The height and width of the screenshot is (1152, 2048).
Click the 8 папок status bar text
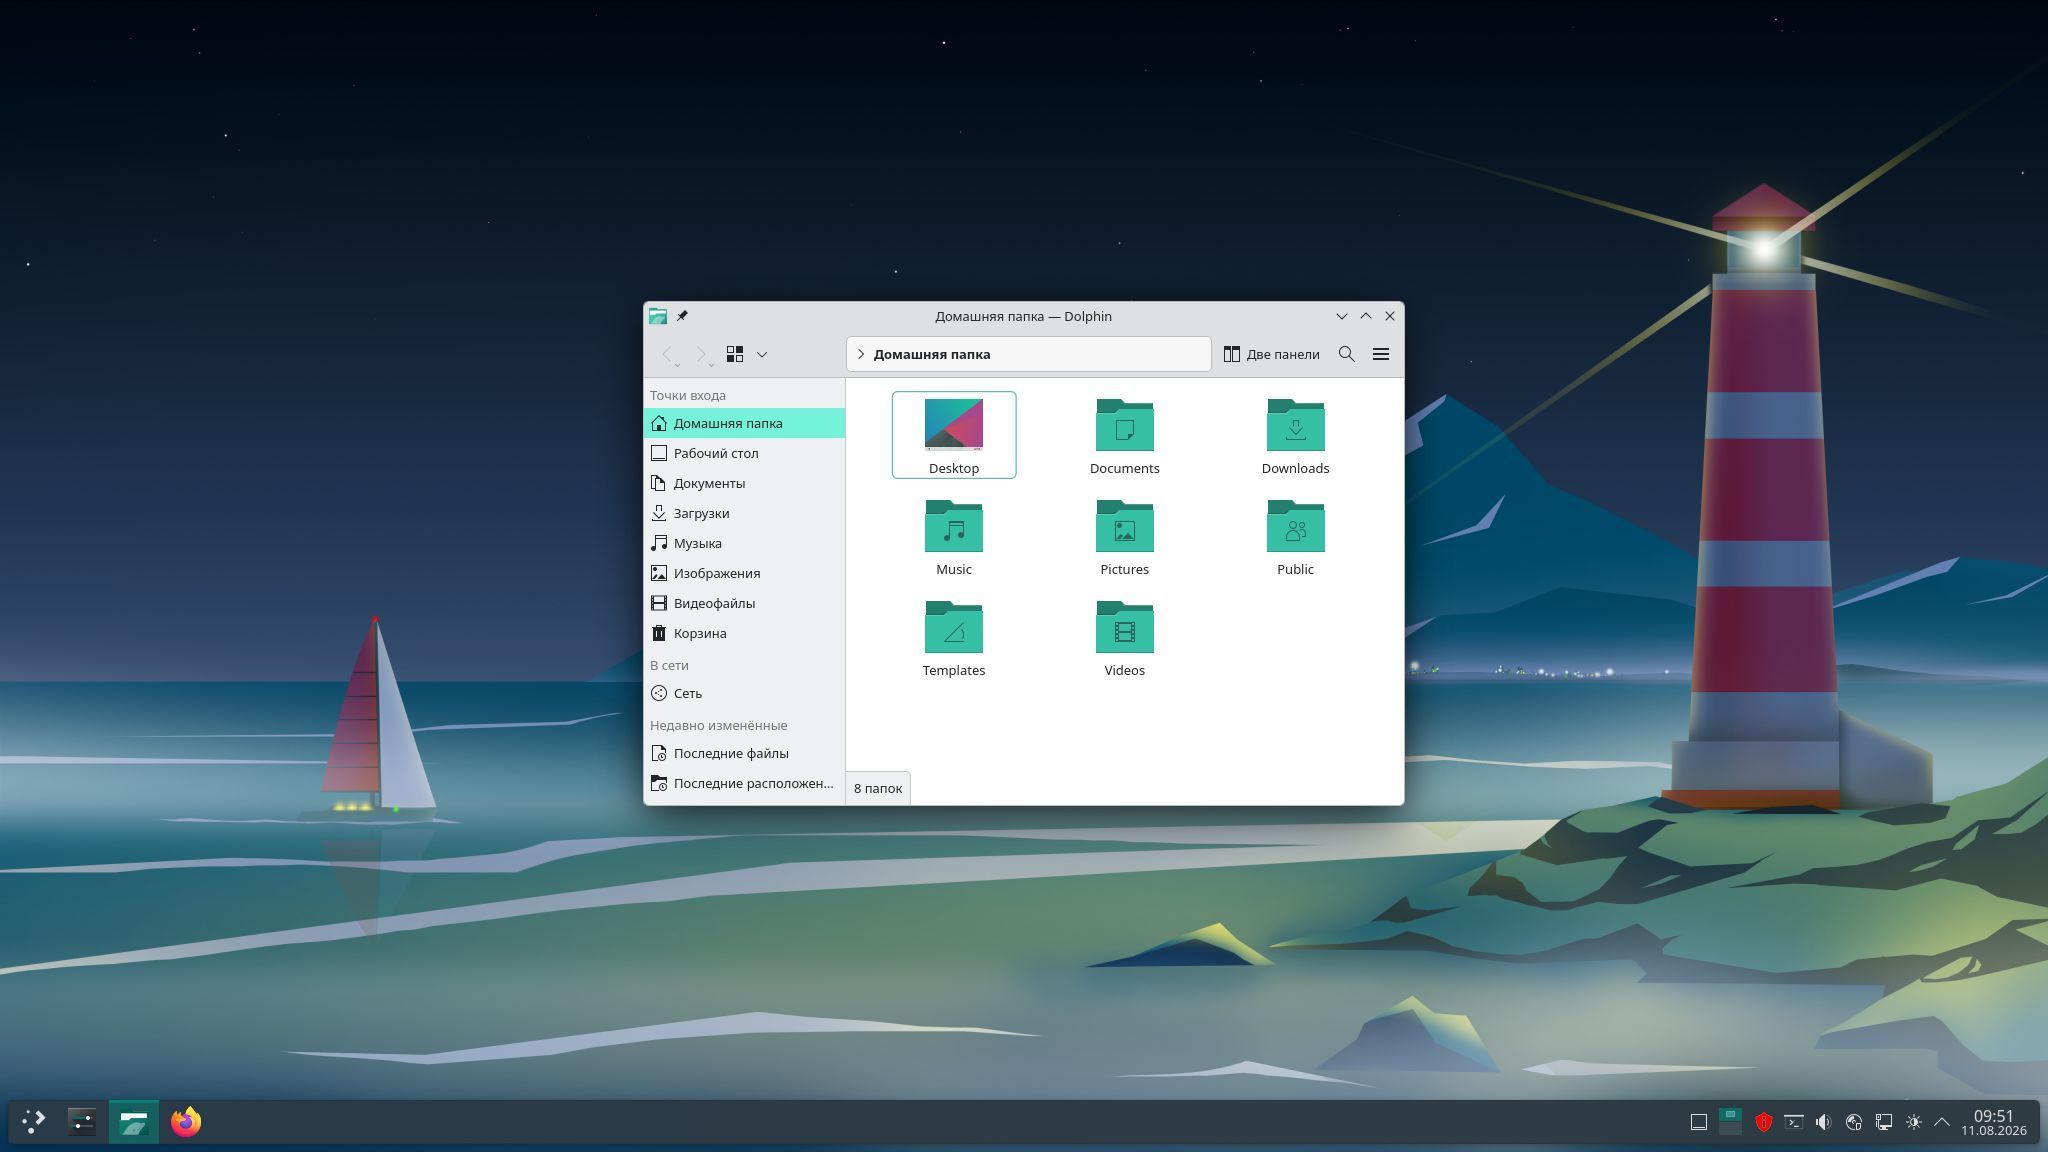click(878, 788)
